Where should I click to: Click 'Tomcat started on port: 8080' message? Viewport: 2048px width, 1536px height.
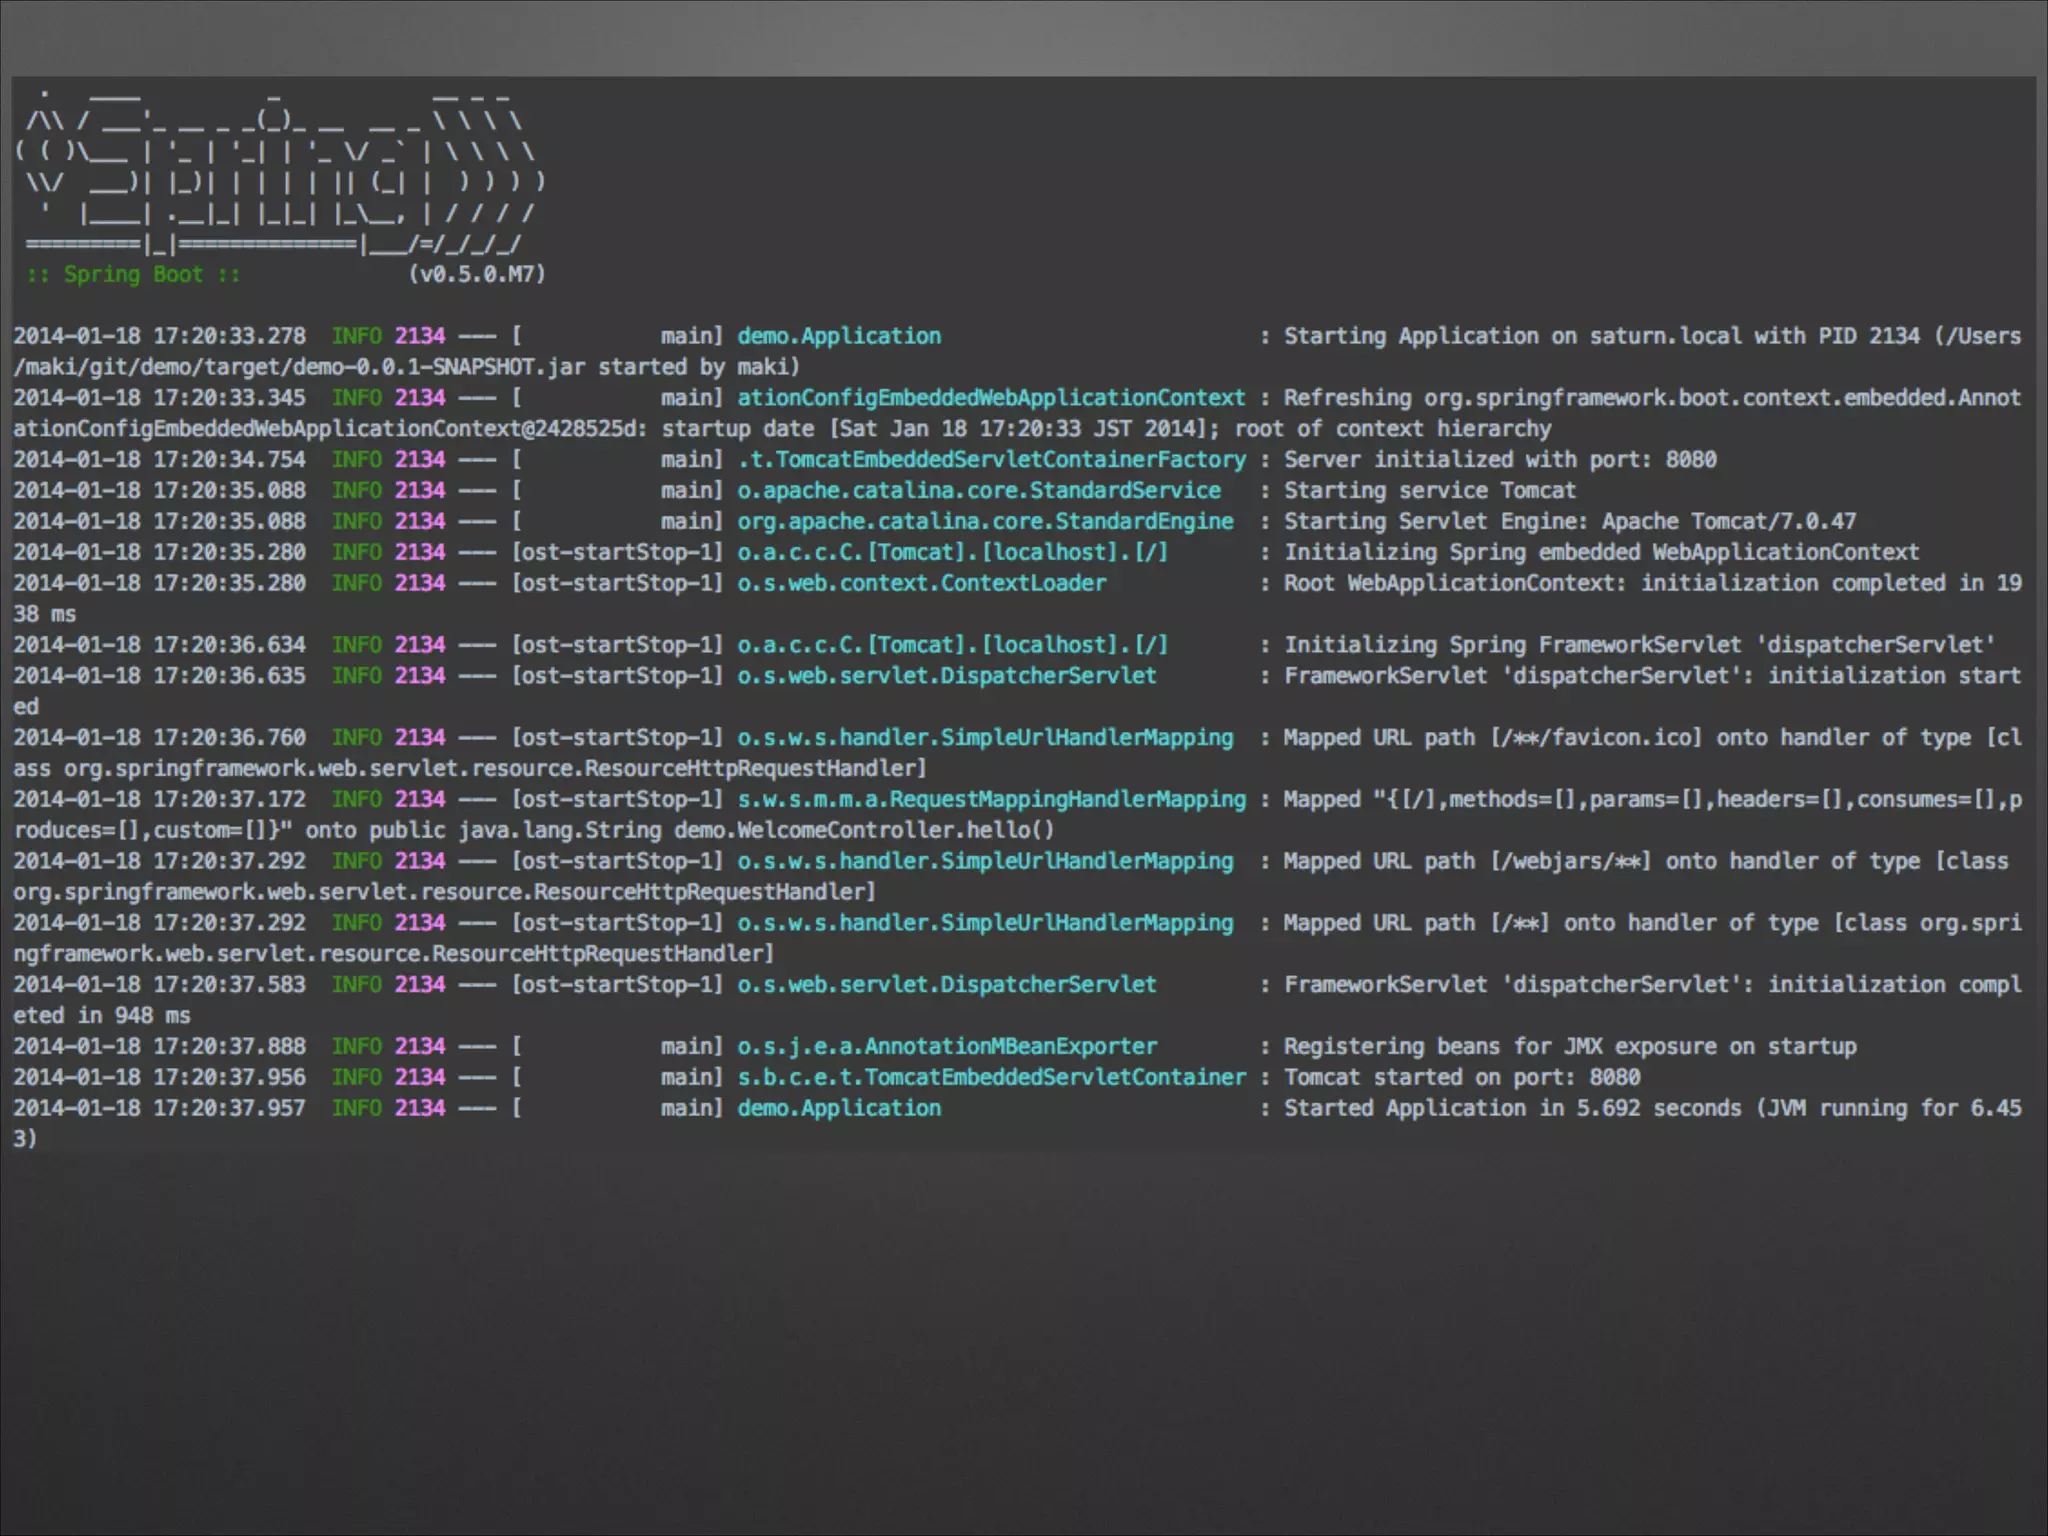coord(1462,1078)
